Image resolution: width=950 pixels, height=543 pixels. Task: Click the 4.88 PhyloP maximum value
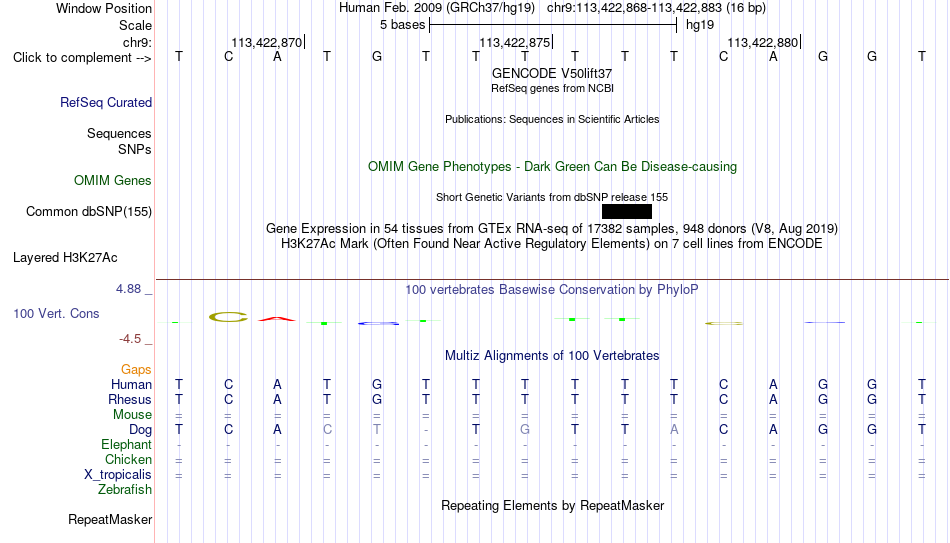coord(128,289)
